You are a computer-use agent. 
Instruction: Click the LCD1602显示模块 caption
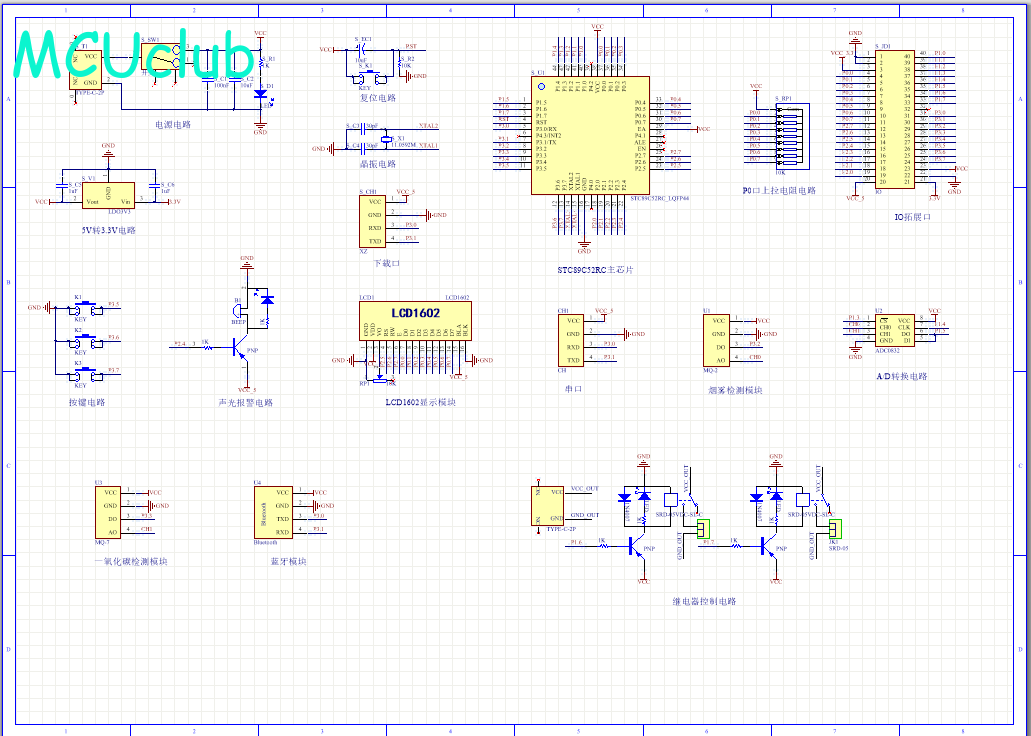(420, 403)
